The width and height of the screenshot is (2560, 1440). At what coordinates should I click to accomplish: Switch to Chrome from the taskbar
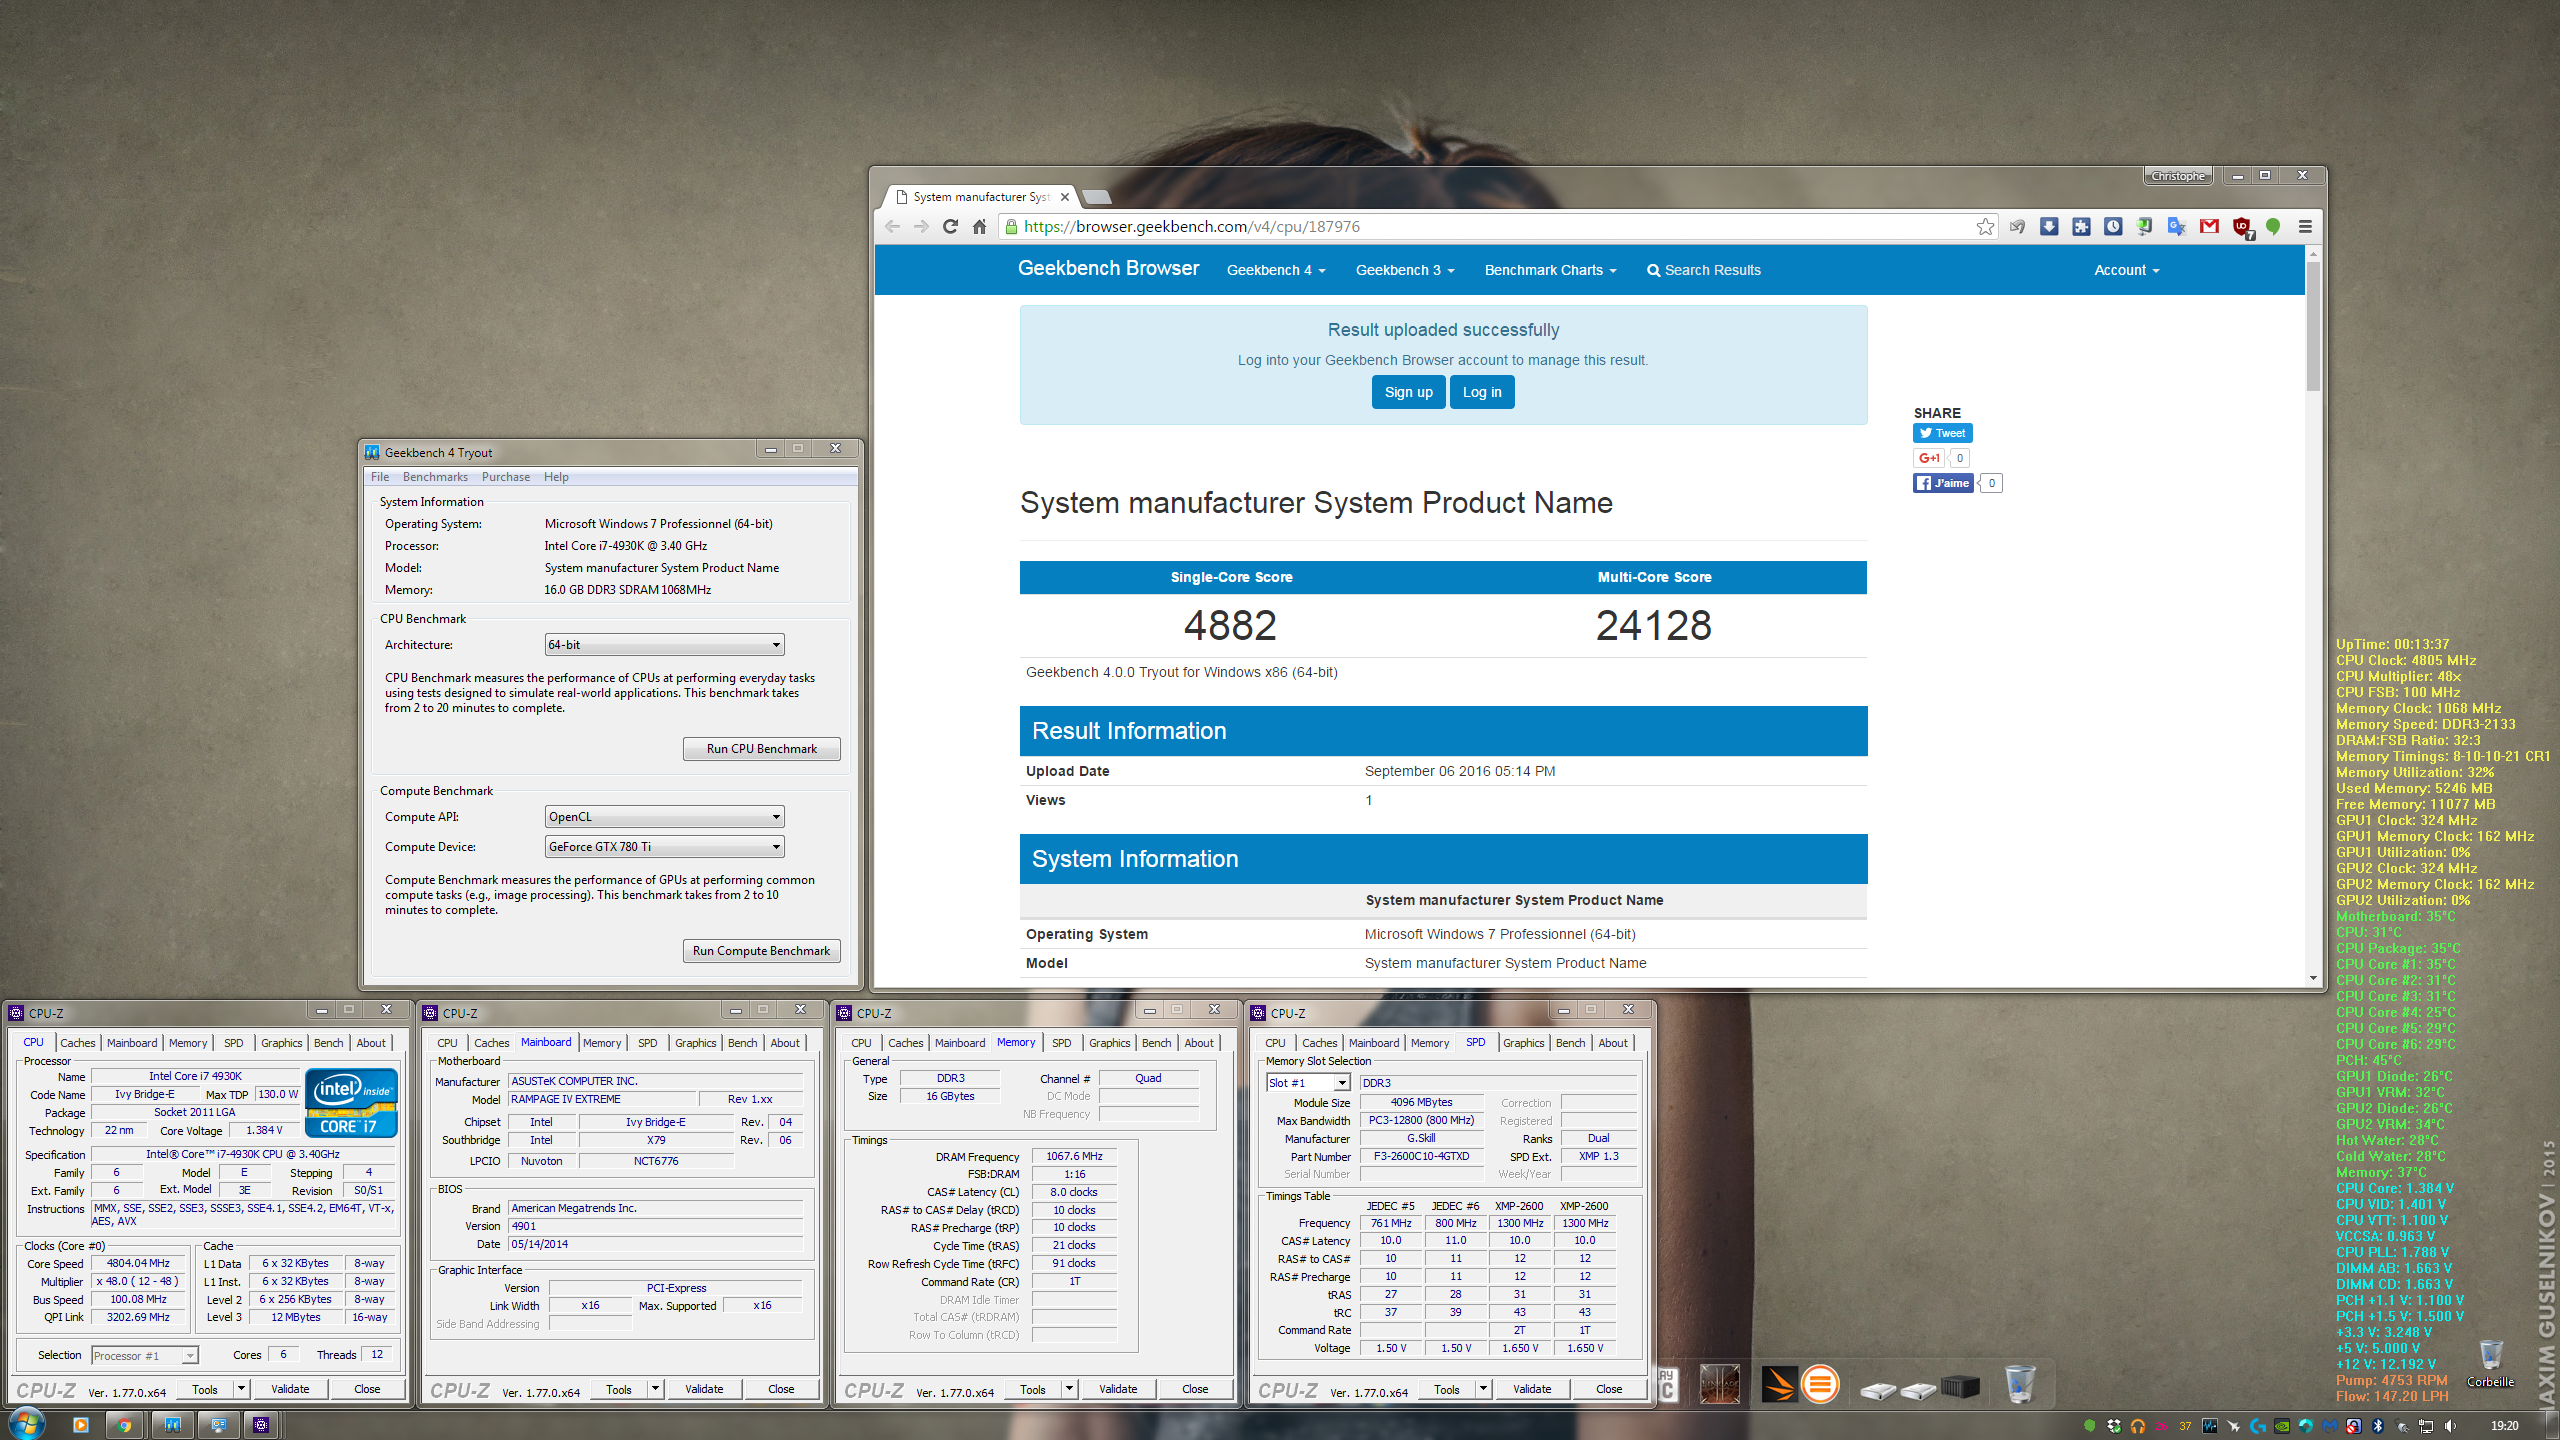click(124, 1425)
